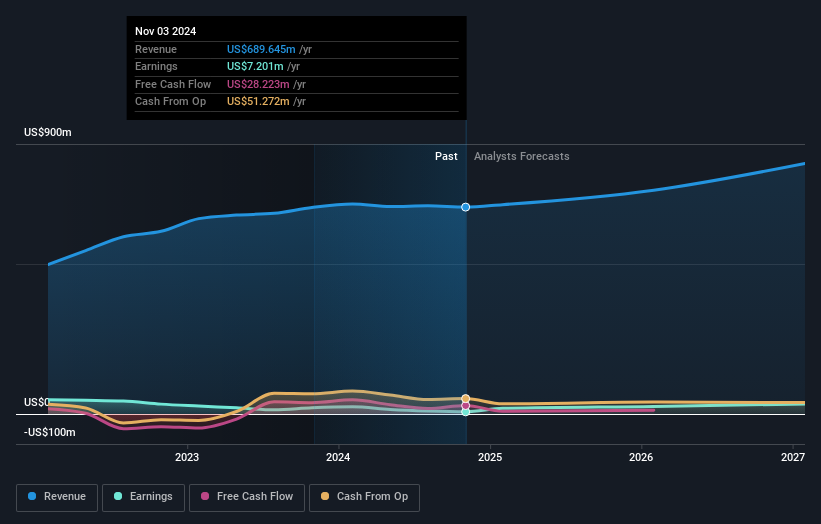Viewport: 821px width, 524px height.
Task: Click the US$28.223m free cash flow value
Action: [258, 84]
